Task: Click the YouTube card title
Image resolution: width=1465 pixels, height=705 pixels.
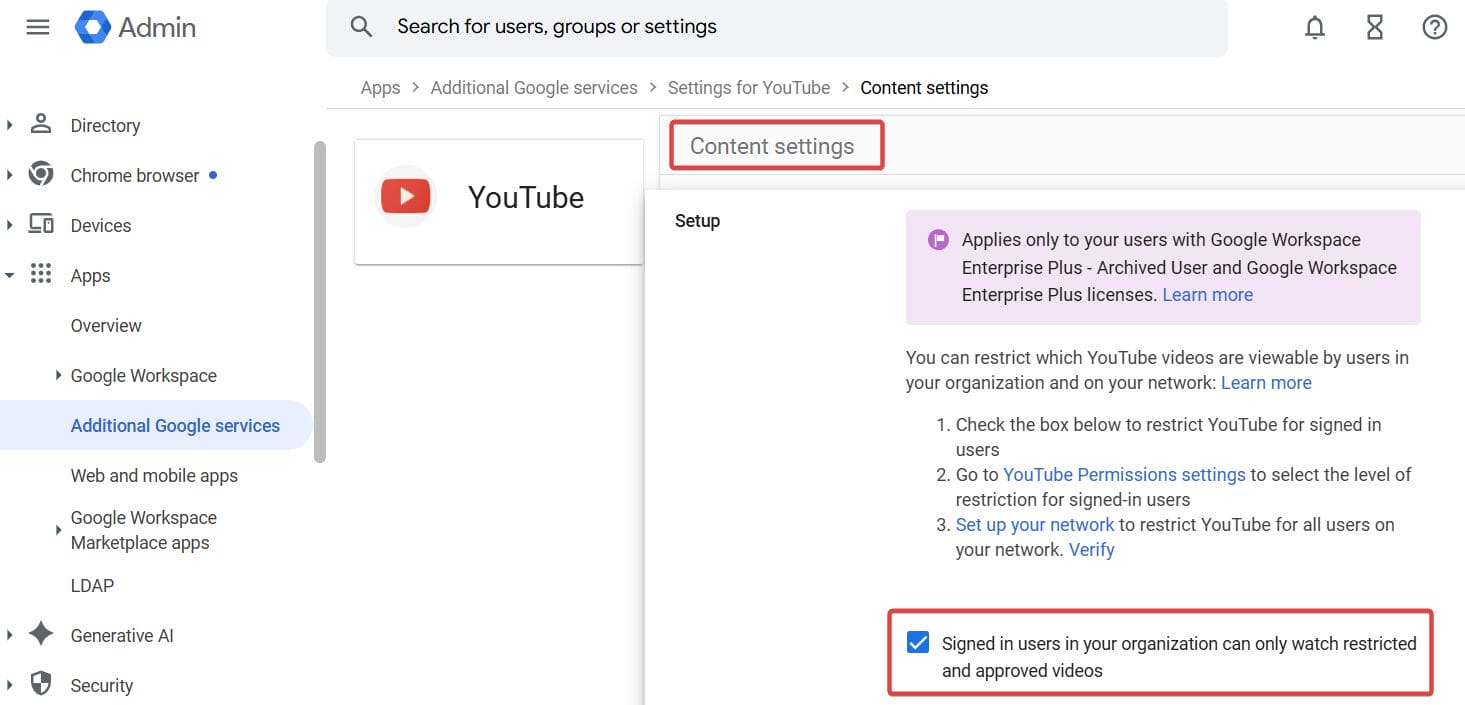Action: (526, 197)
